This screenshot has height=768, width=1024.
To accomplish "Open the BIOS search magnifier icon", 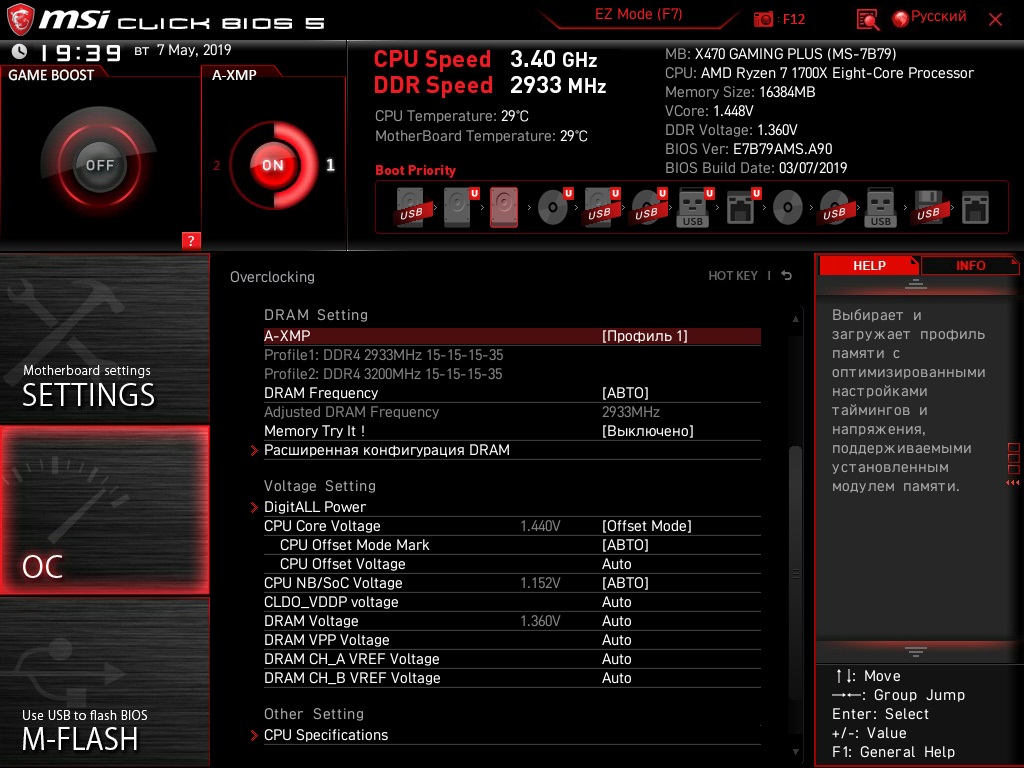I will click(x=867, y=20).
